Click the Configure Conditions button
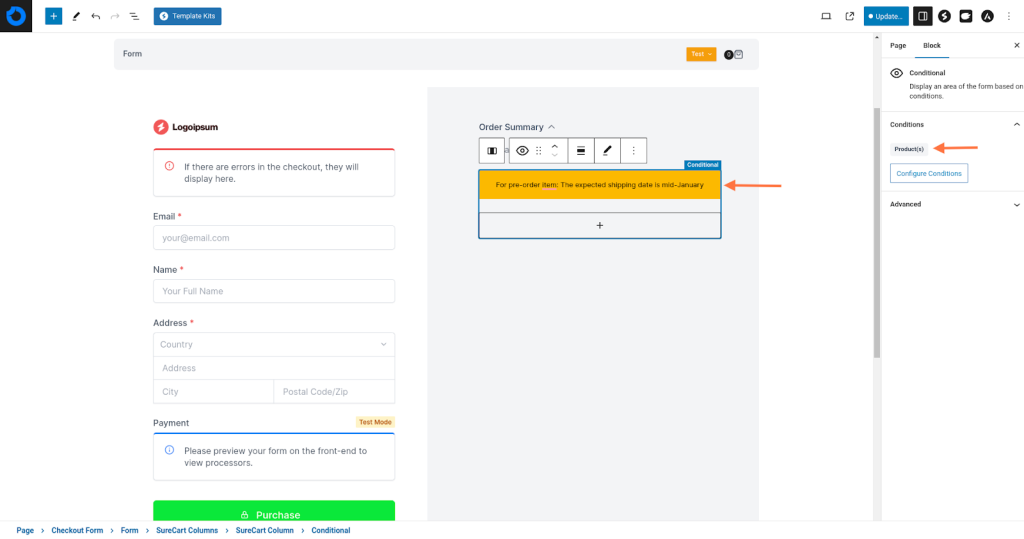 coord(929,173)
